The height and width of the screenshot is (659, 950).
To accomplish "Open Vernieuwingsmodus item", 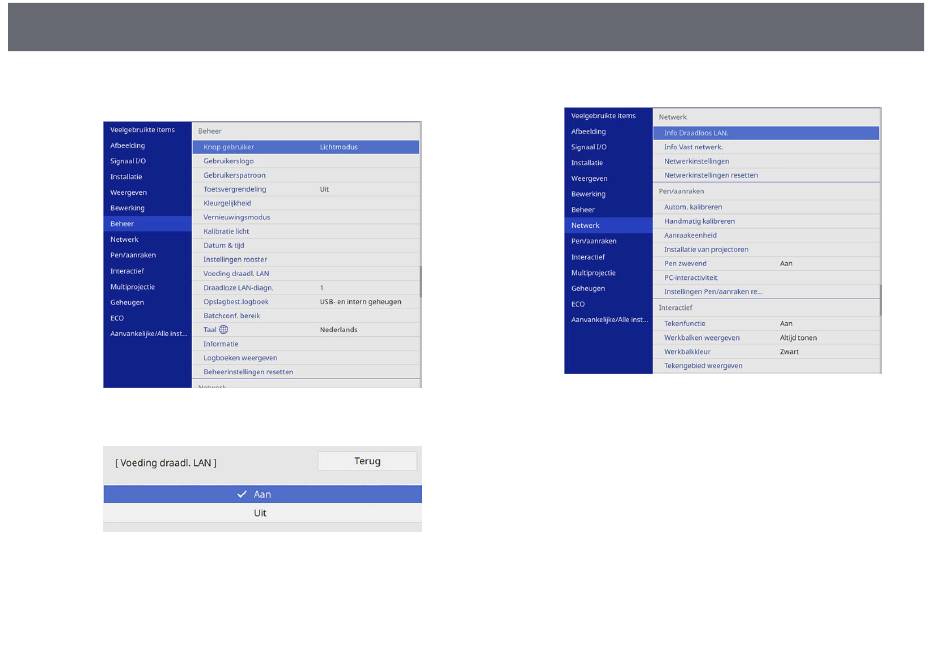I will (x=306, y=217).
